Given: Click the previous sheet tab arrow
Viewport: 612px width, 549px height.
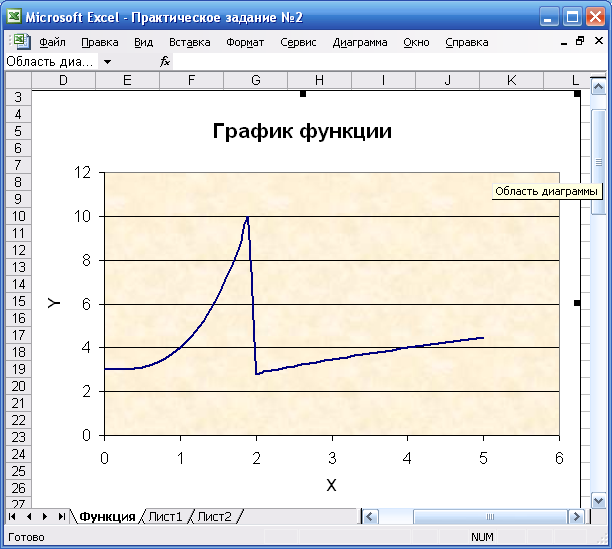Looking at the screenshot, I should 29,517.
